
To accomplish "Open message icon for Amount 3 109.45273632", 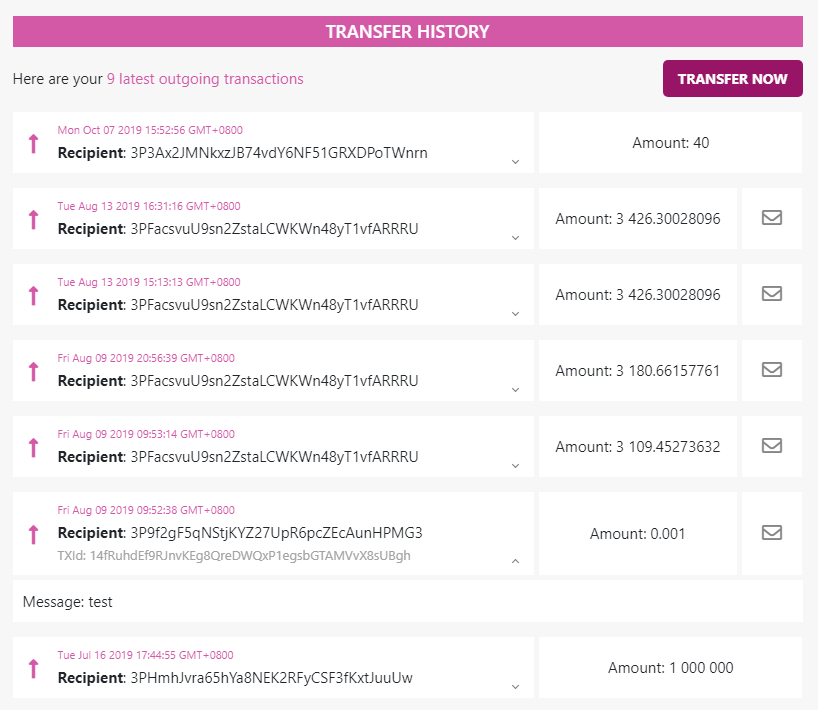I will pos(771,446).
